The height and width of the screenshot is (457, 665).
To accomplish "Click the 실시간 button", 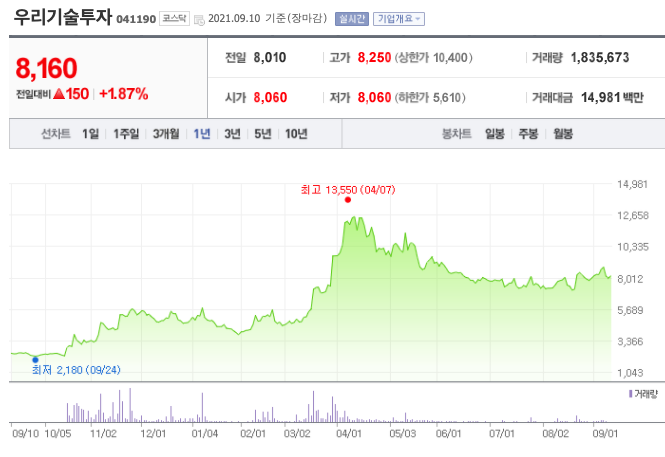I will (352, 19).
